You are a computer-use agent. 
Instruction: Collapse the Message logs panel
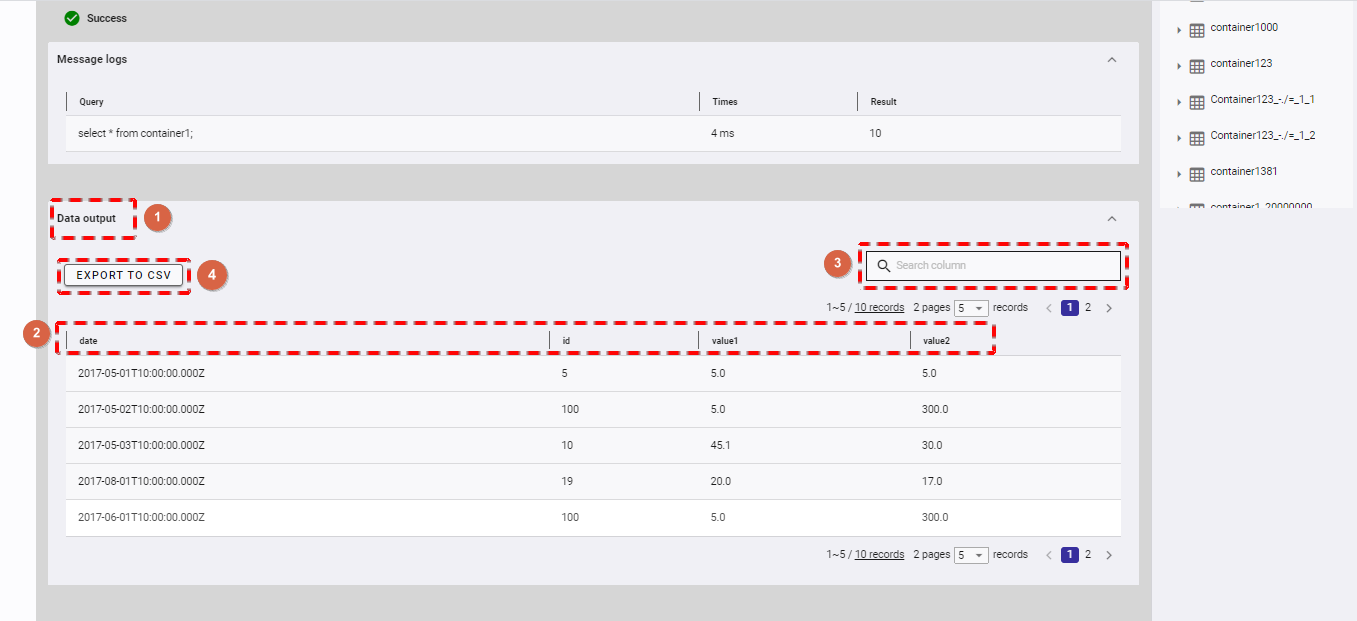point(1111,60)
